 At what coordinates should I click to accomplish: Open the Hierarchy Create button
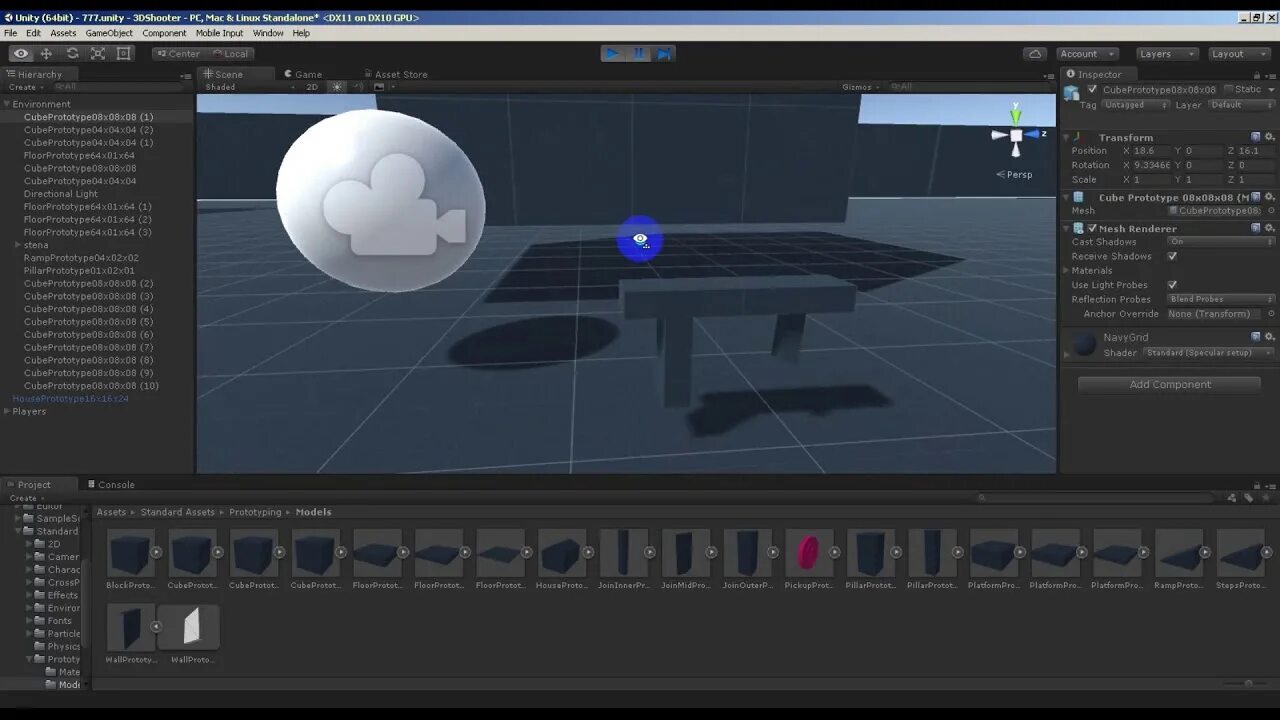[x=24, y=87]
